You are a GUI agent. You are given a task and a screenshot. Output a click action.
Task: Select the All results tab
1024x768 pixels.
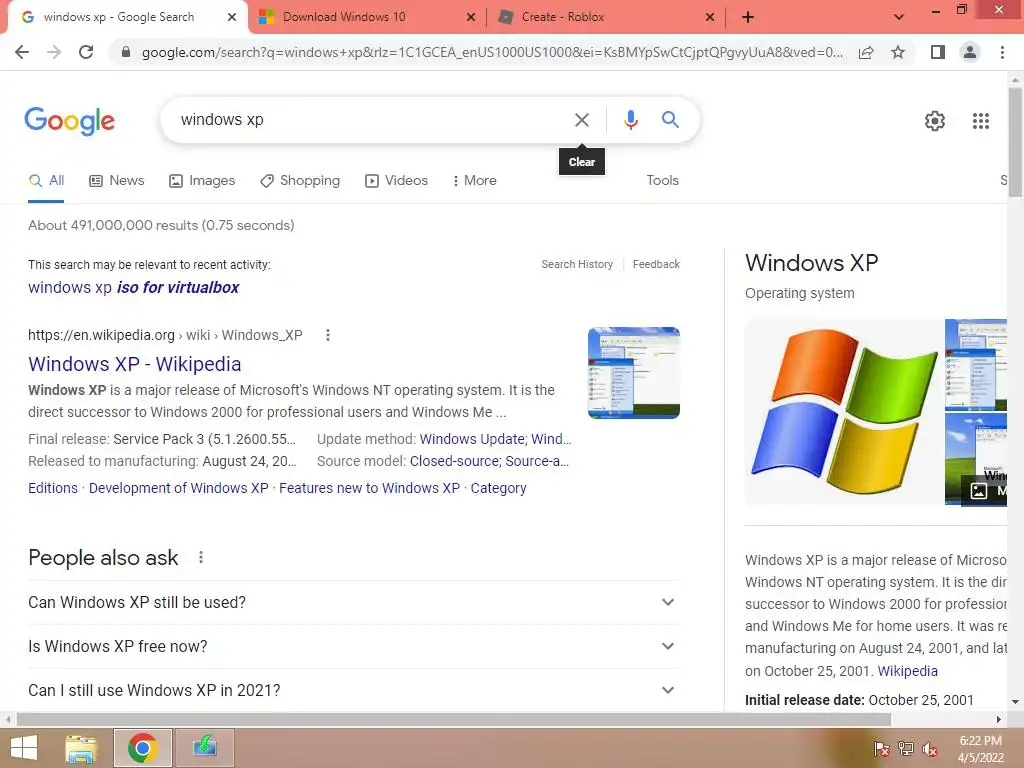point(46,180)
